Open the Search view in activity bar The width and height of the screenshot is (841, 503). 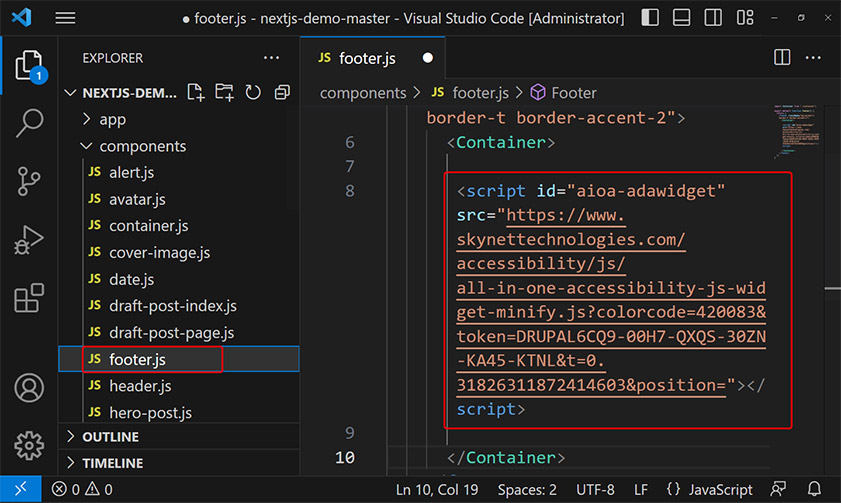[x=29, y=123]
